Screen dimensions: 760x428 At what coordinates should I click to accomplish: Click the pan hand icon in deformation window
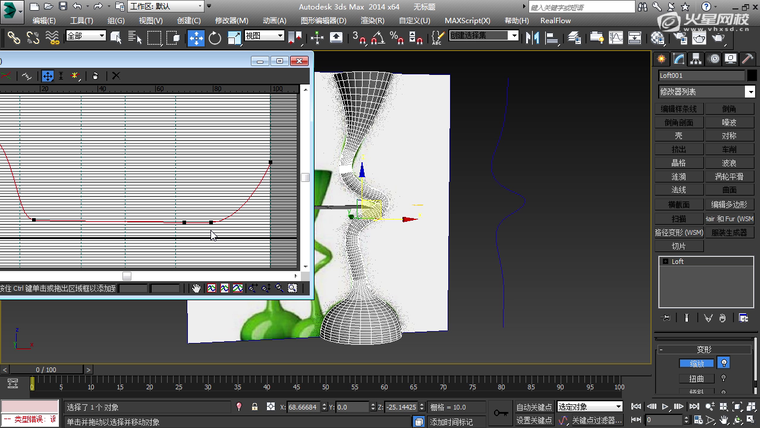coord(197,288)
